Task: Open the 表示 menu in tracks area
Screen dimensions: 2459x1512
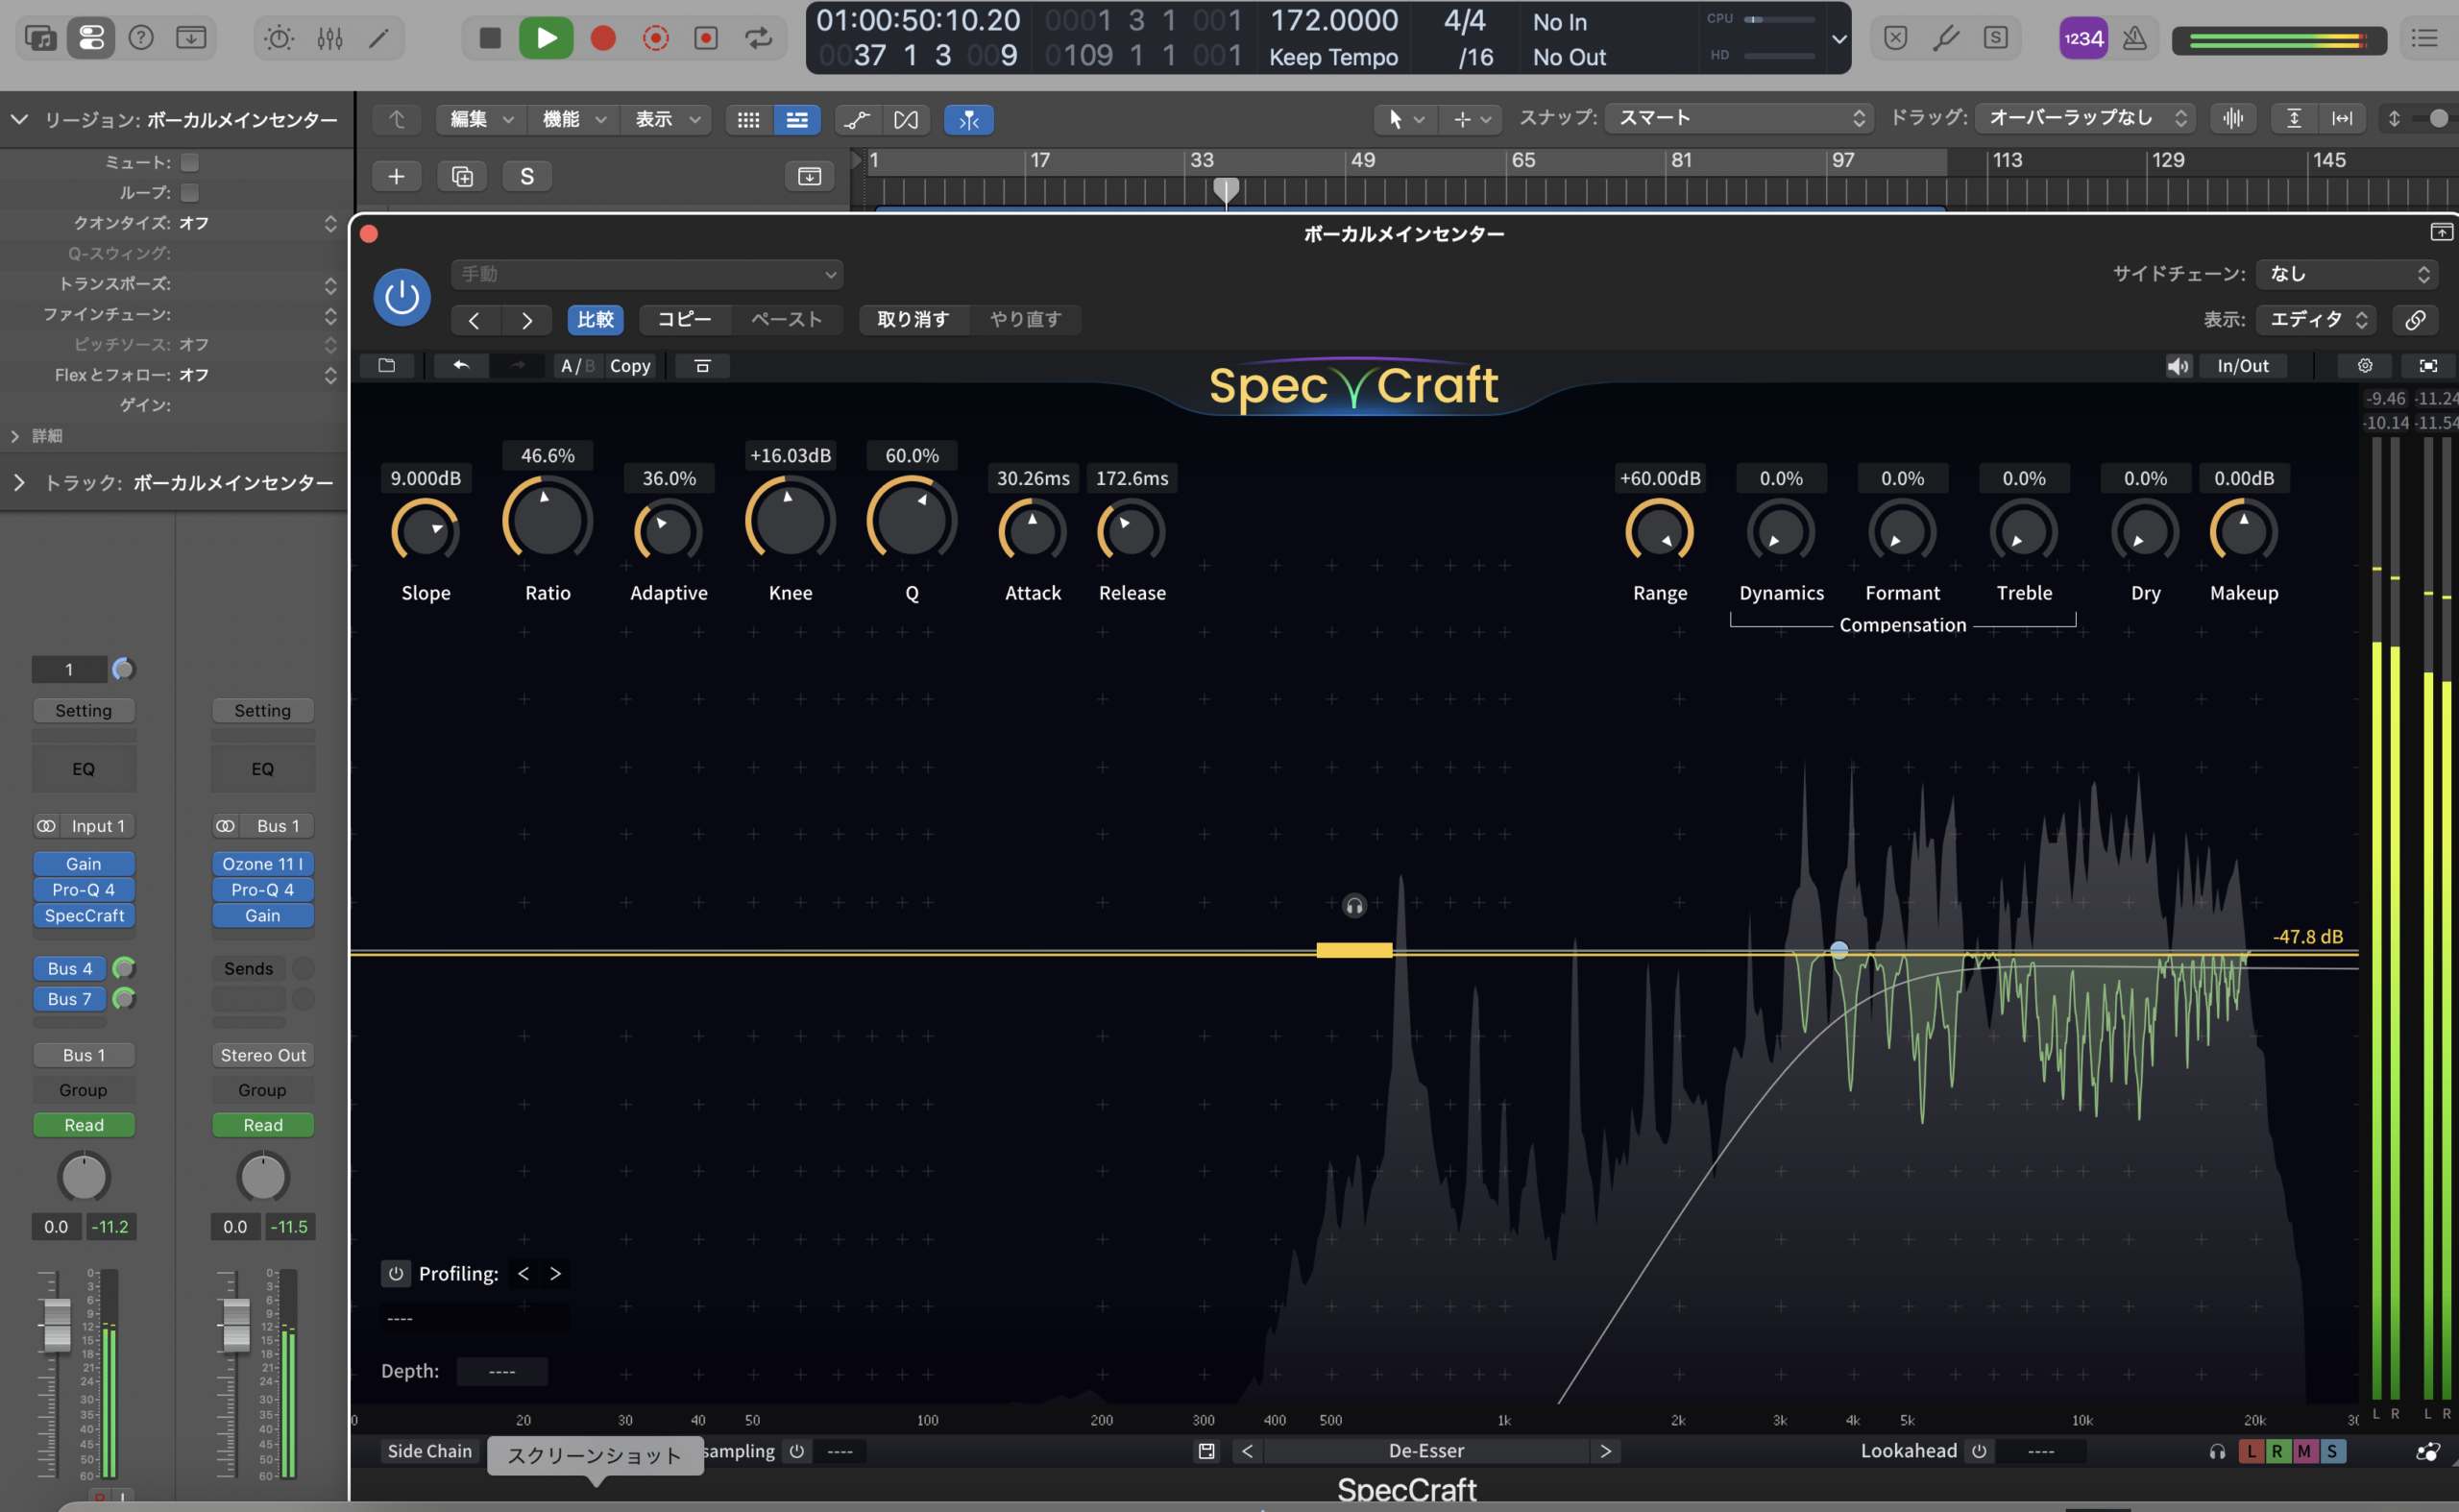Action: [x=667, y=120]
